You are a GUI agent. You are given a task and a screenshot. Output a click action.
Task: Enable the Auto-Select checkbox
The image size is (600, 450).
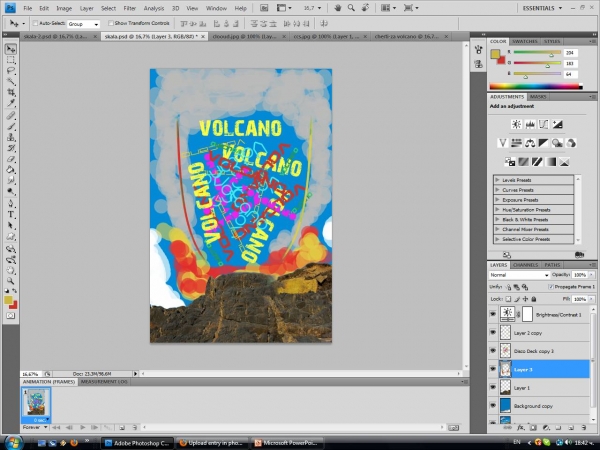35,23
